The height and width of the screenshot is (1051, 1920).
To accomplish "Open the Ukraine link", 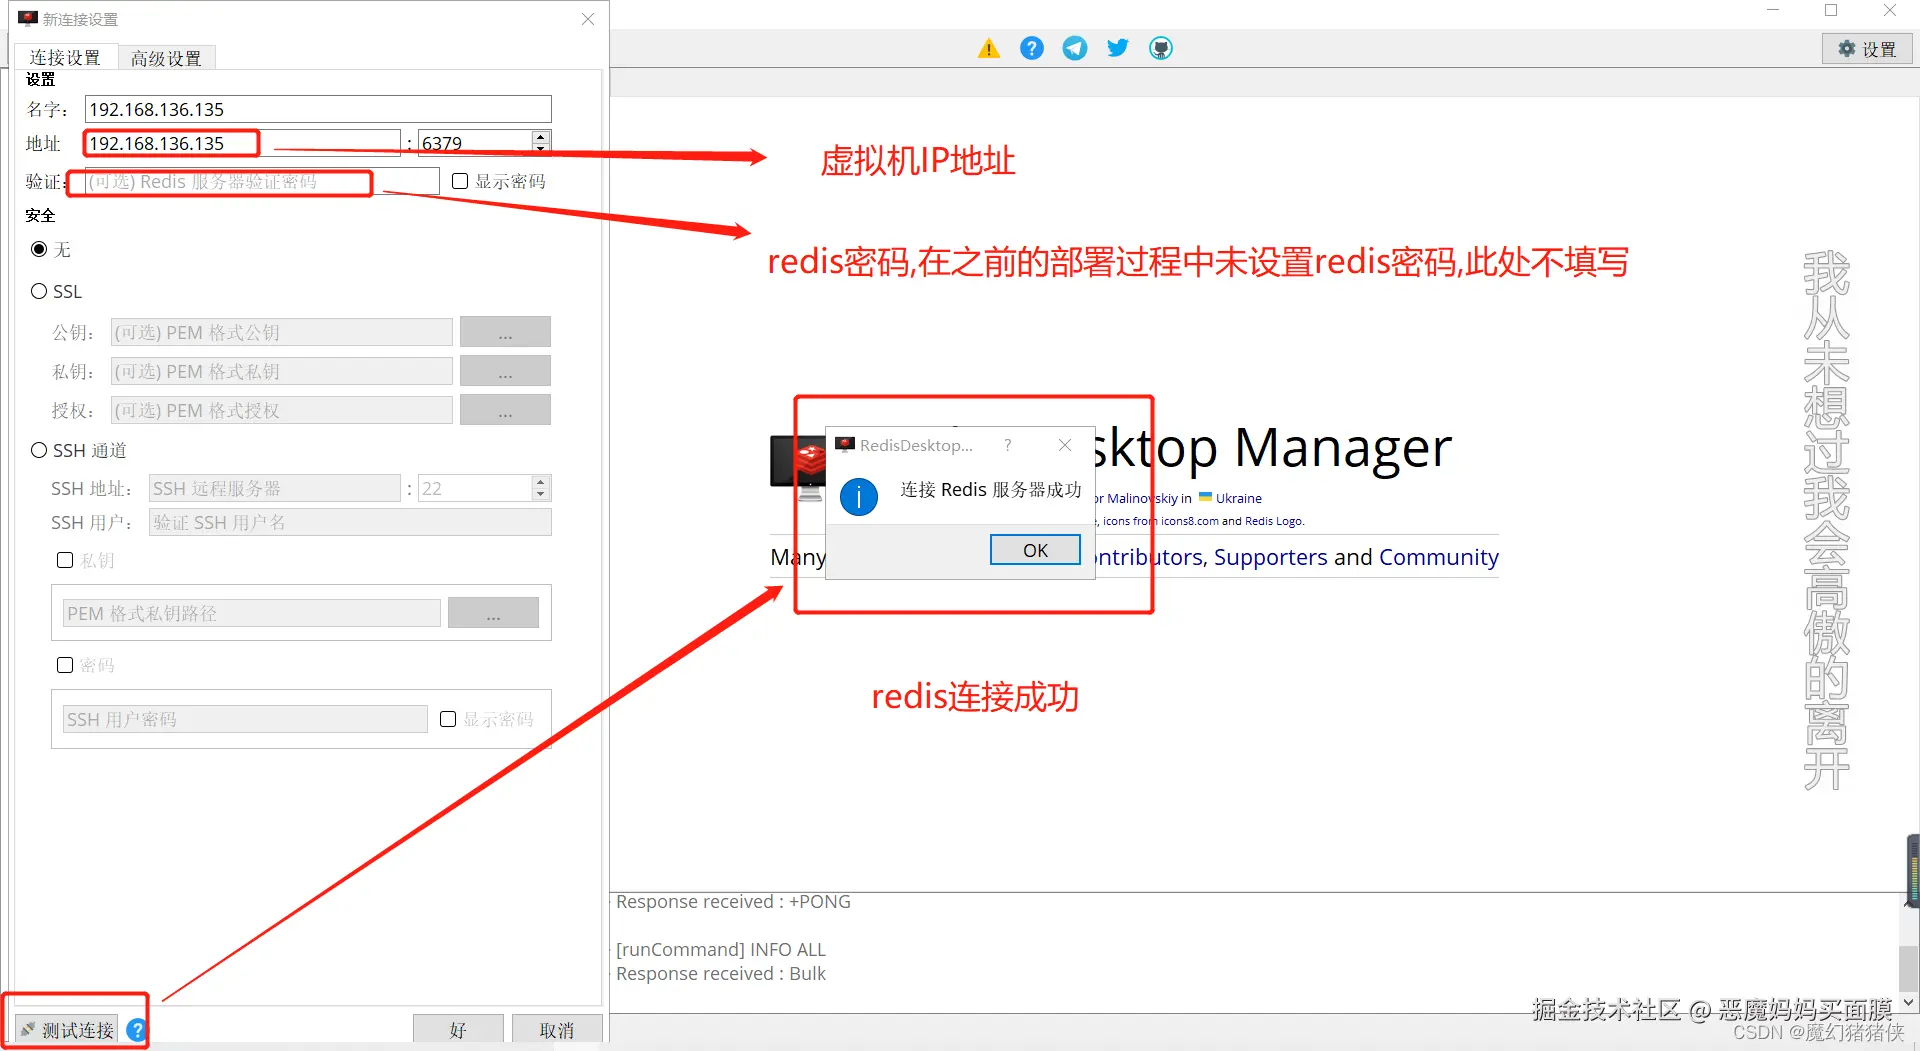I will click(1238, 498).
